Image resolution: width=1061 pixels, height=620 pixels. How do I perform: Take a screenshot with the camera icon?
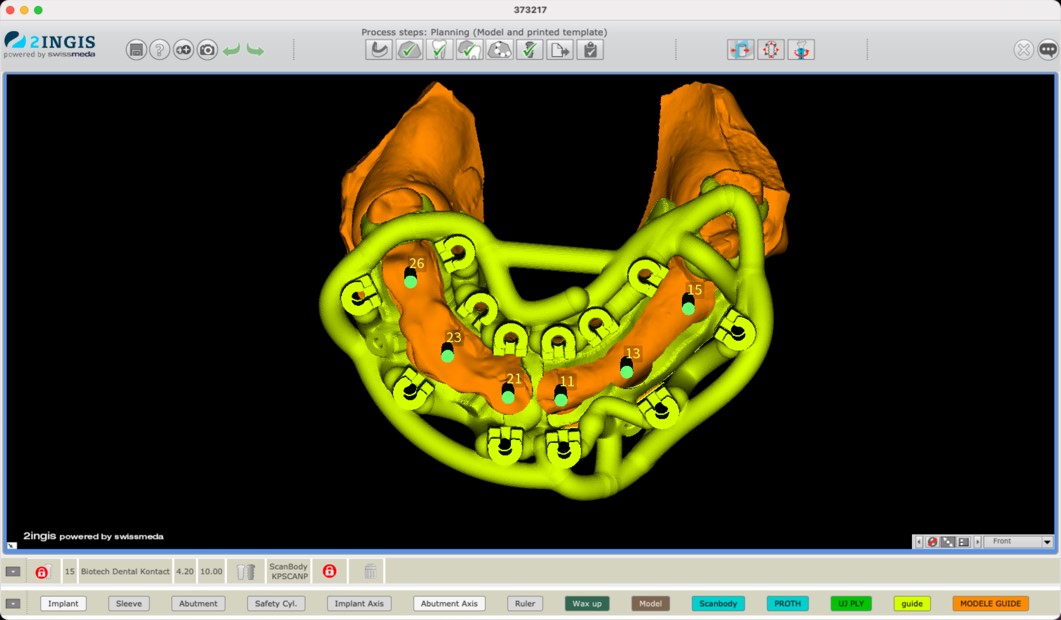[x=207, y=49]
